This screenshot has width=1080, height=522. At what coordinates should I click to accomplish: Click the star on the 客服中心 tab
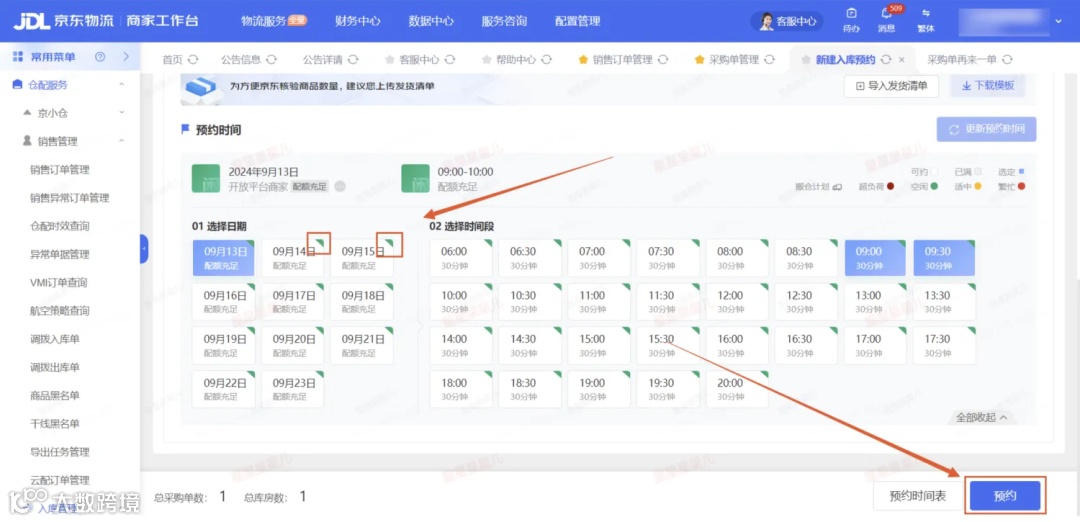point(390,60)
